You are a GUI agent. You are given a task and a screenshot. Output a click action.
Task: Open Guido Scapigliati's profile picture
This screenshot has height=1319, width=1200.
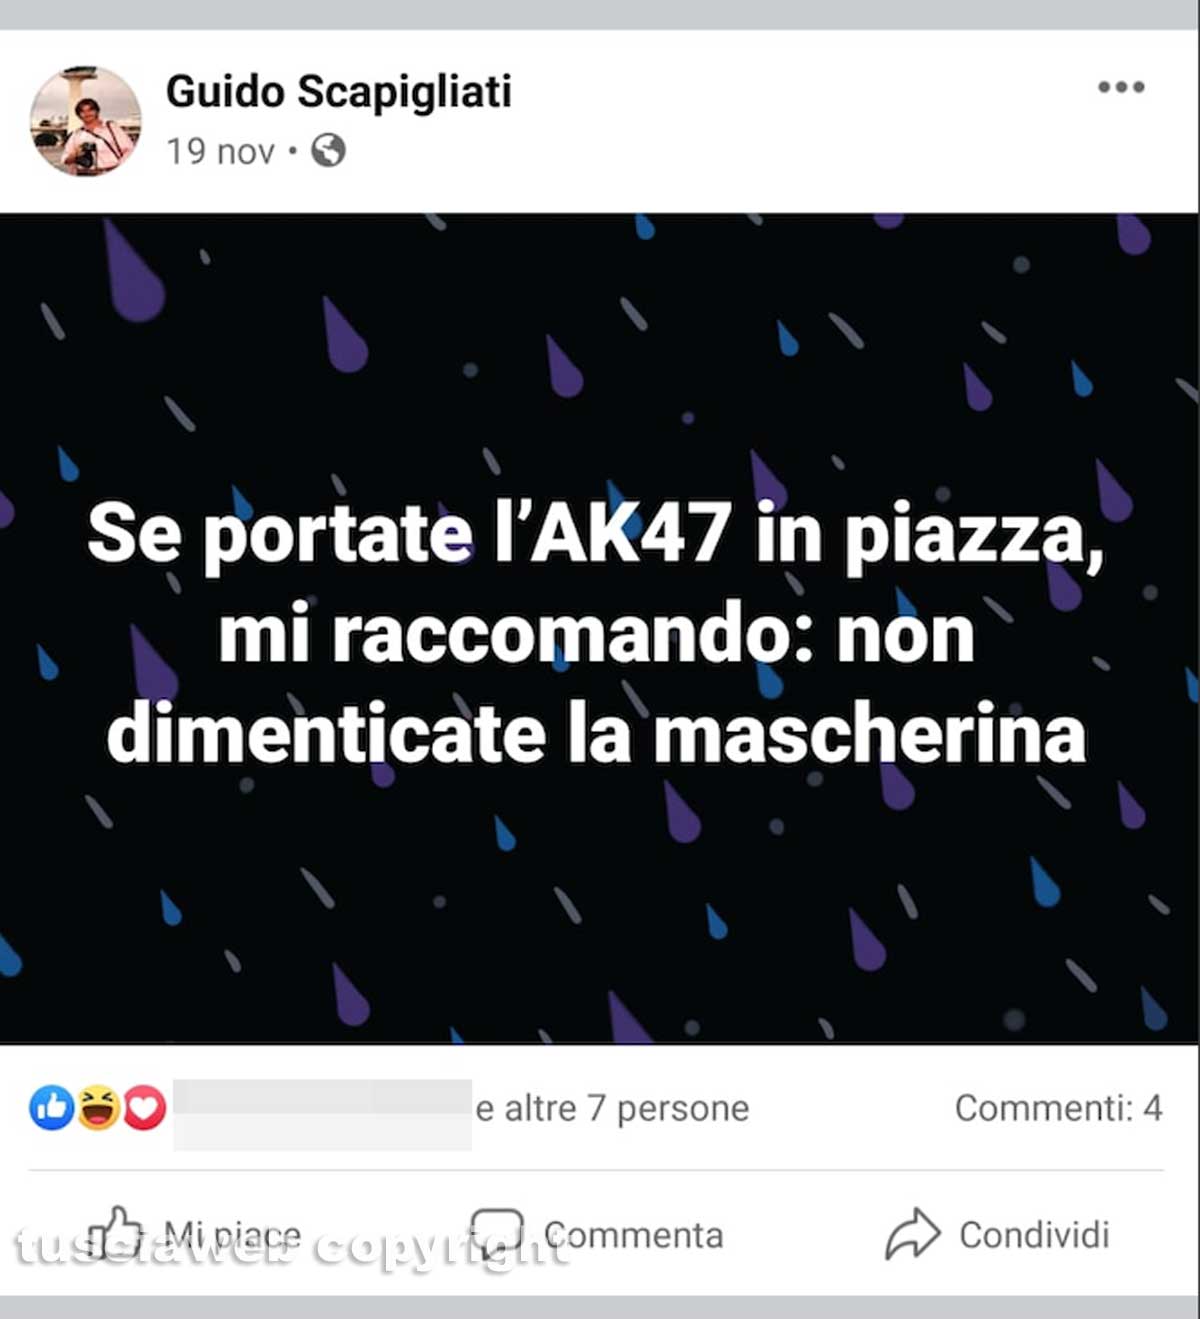pos(85,121)
